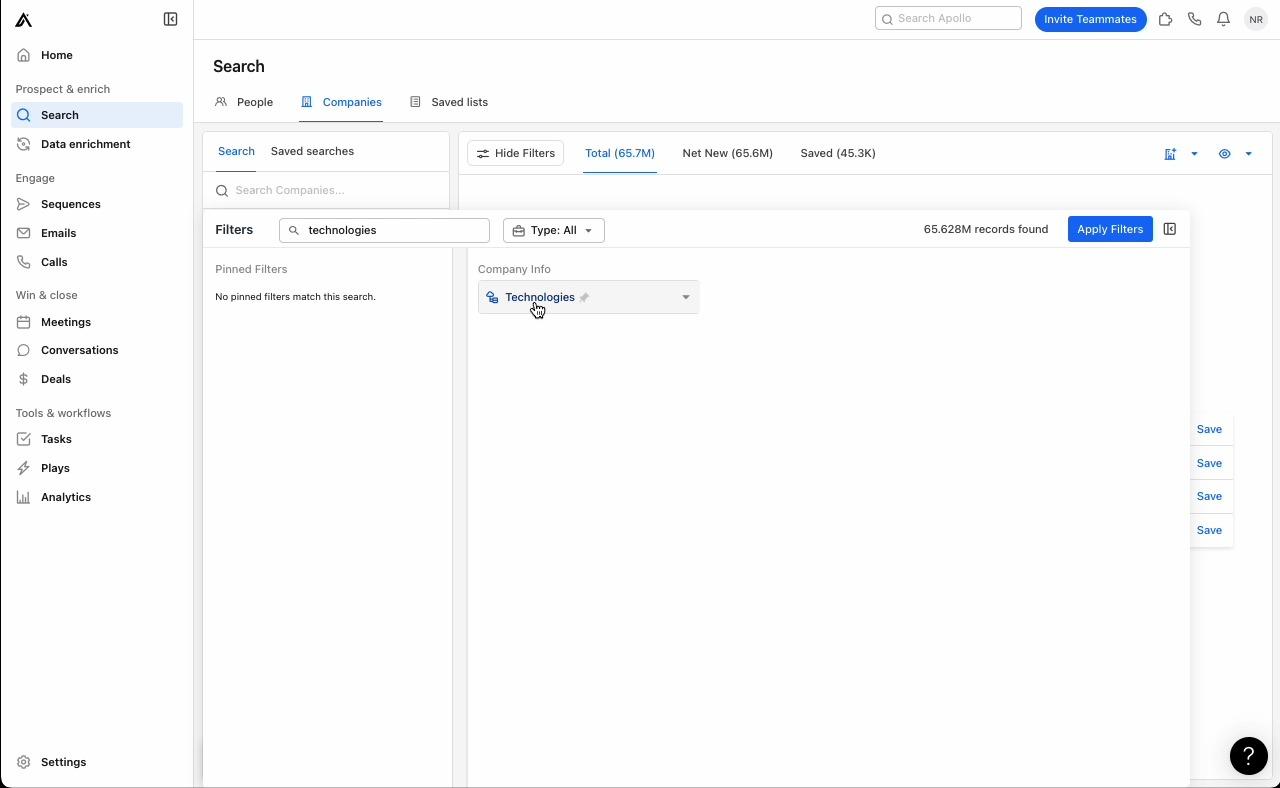The image size is (1280, 788).
Task: Click the company import icon top right
Action: (x=1170, y=154)
